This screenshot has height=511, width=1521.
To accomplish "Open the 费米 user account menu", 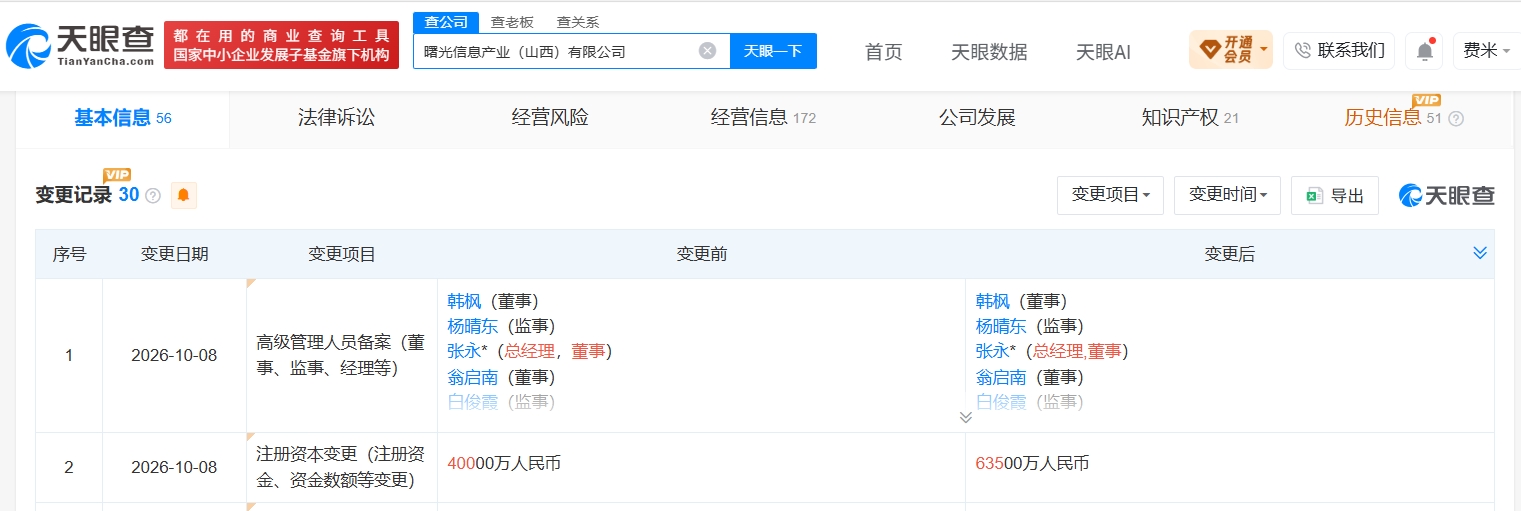I will (1487, 51).
